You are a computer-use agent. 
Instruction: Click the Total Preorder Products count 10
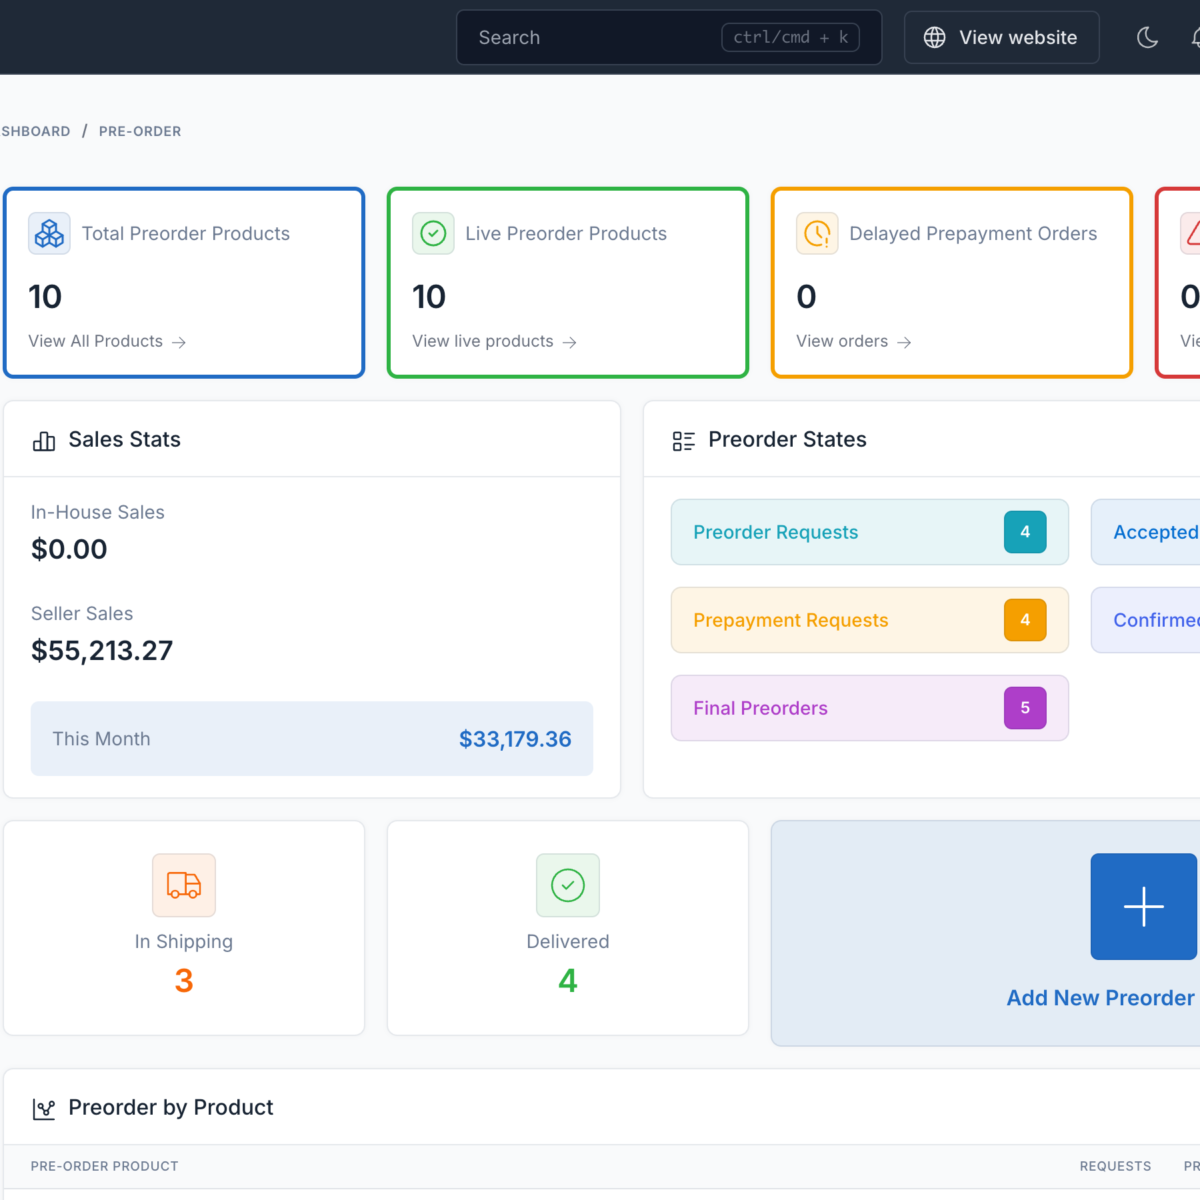click(45, 297)
